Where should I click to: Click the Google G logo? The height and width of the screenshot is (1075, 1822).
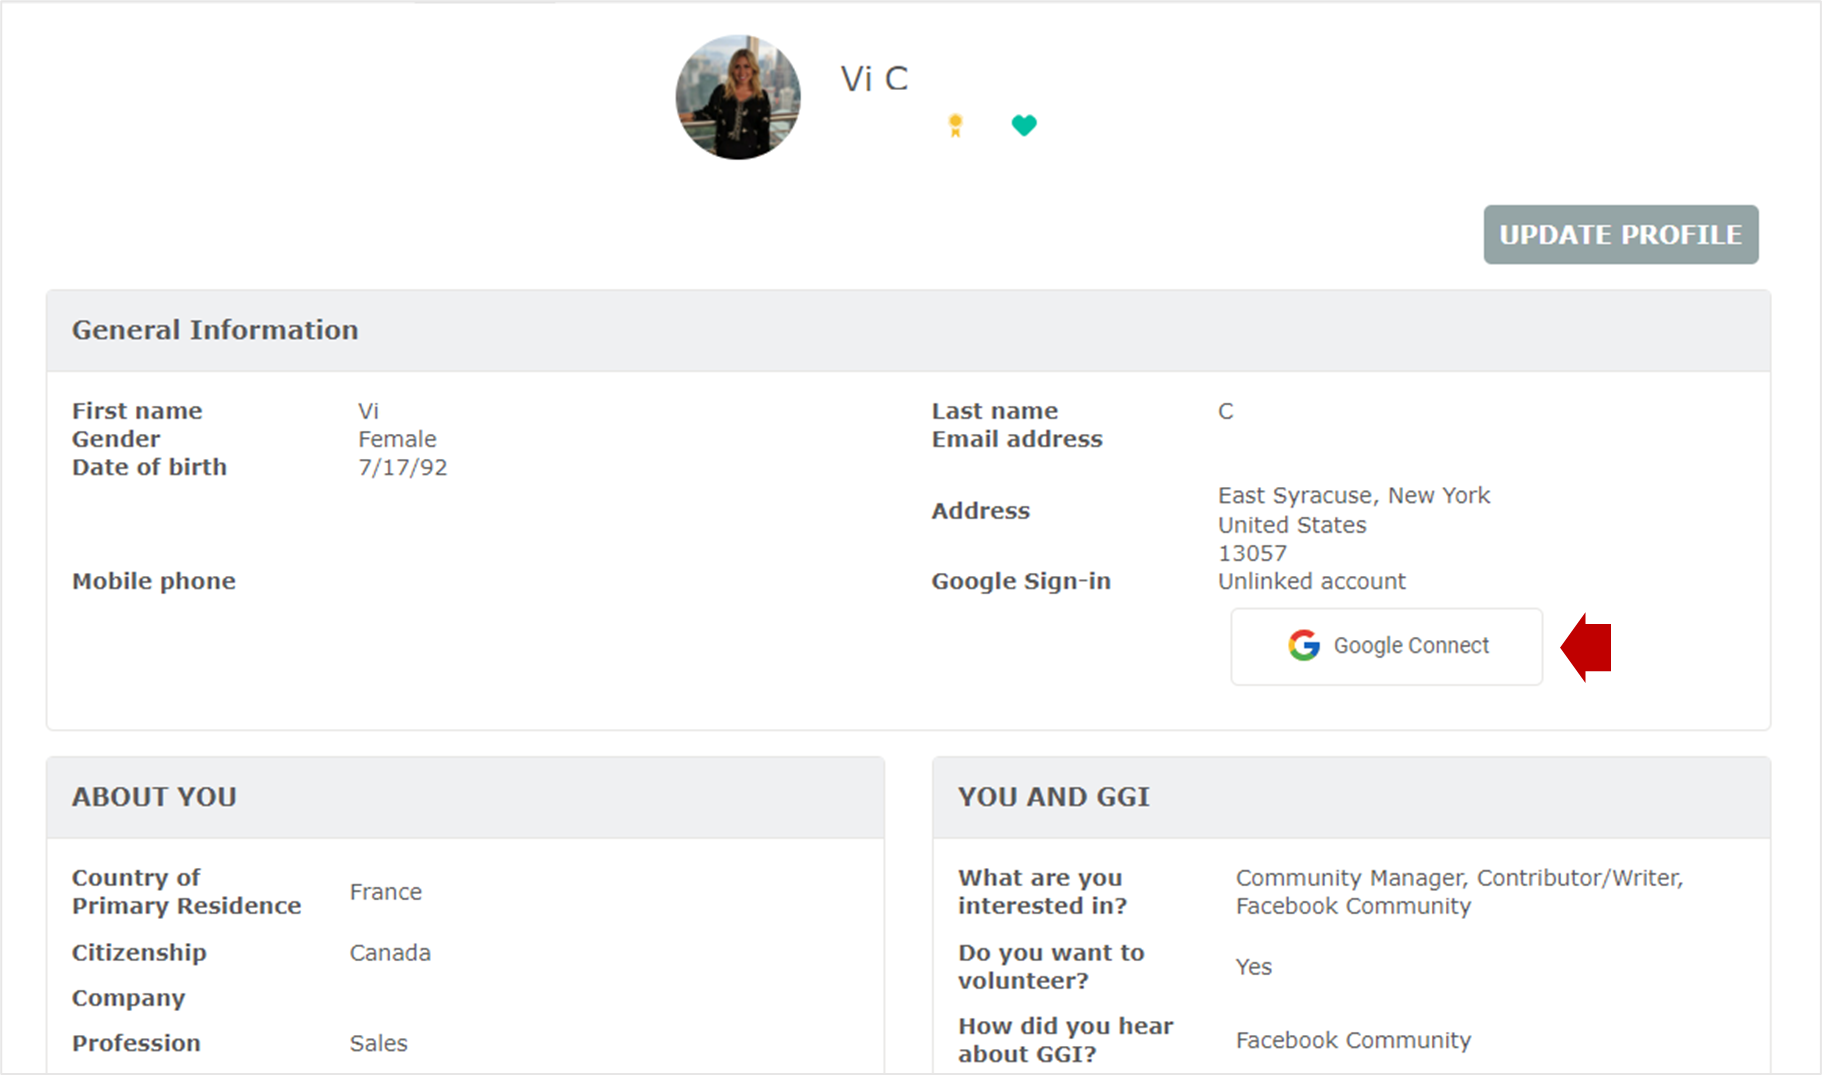[1304, 646]
